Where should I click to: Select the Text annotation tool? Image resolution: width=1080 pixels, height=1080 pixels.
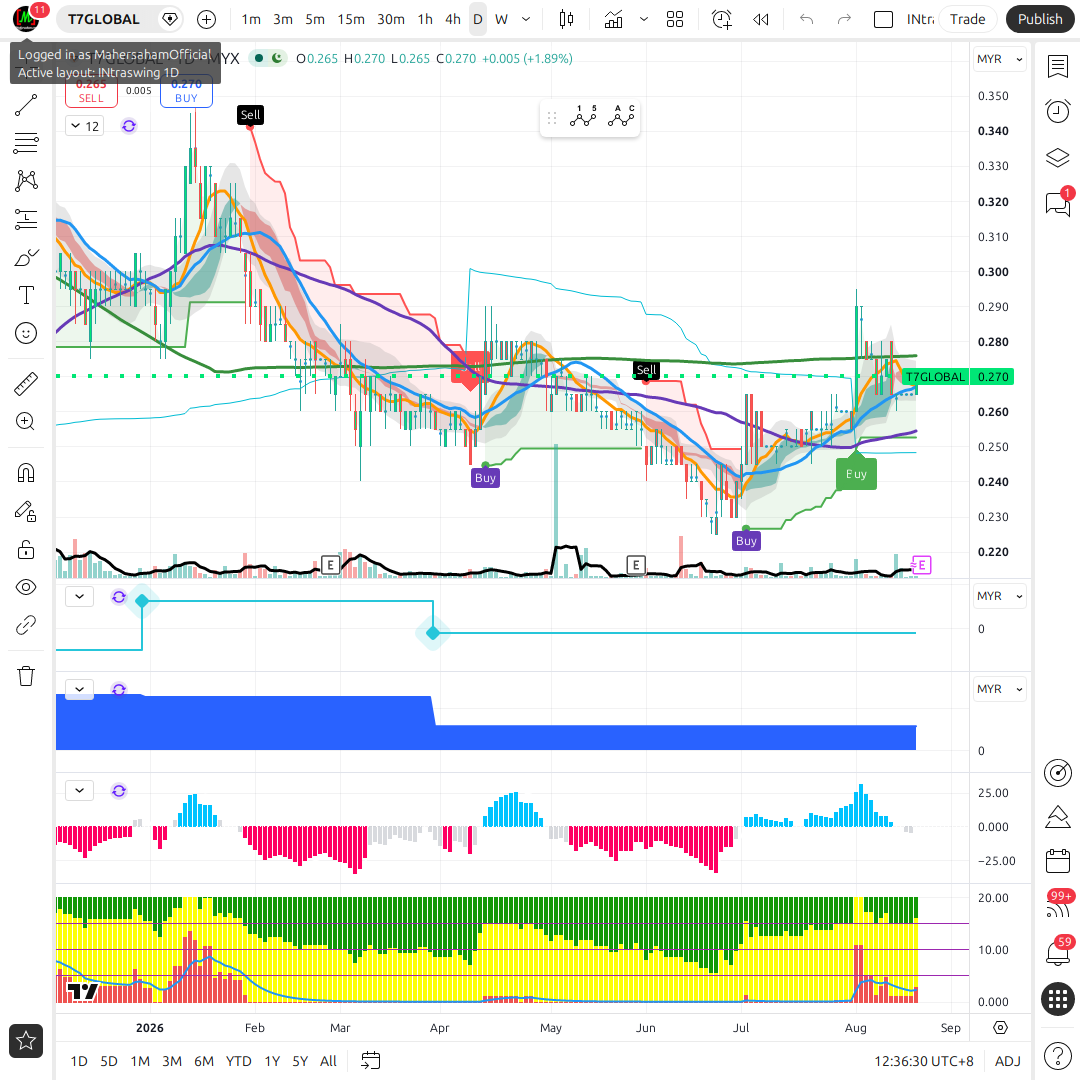[26, 295]
